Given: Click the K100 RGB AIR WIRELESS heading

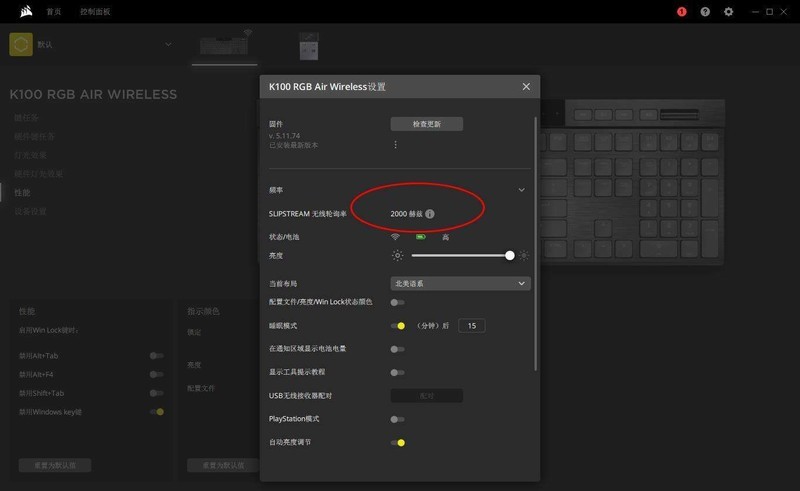Looking at the screenshot, I should [x=93, y=94].
